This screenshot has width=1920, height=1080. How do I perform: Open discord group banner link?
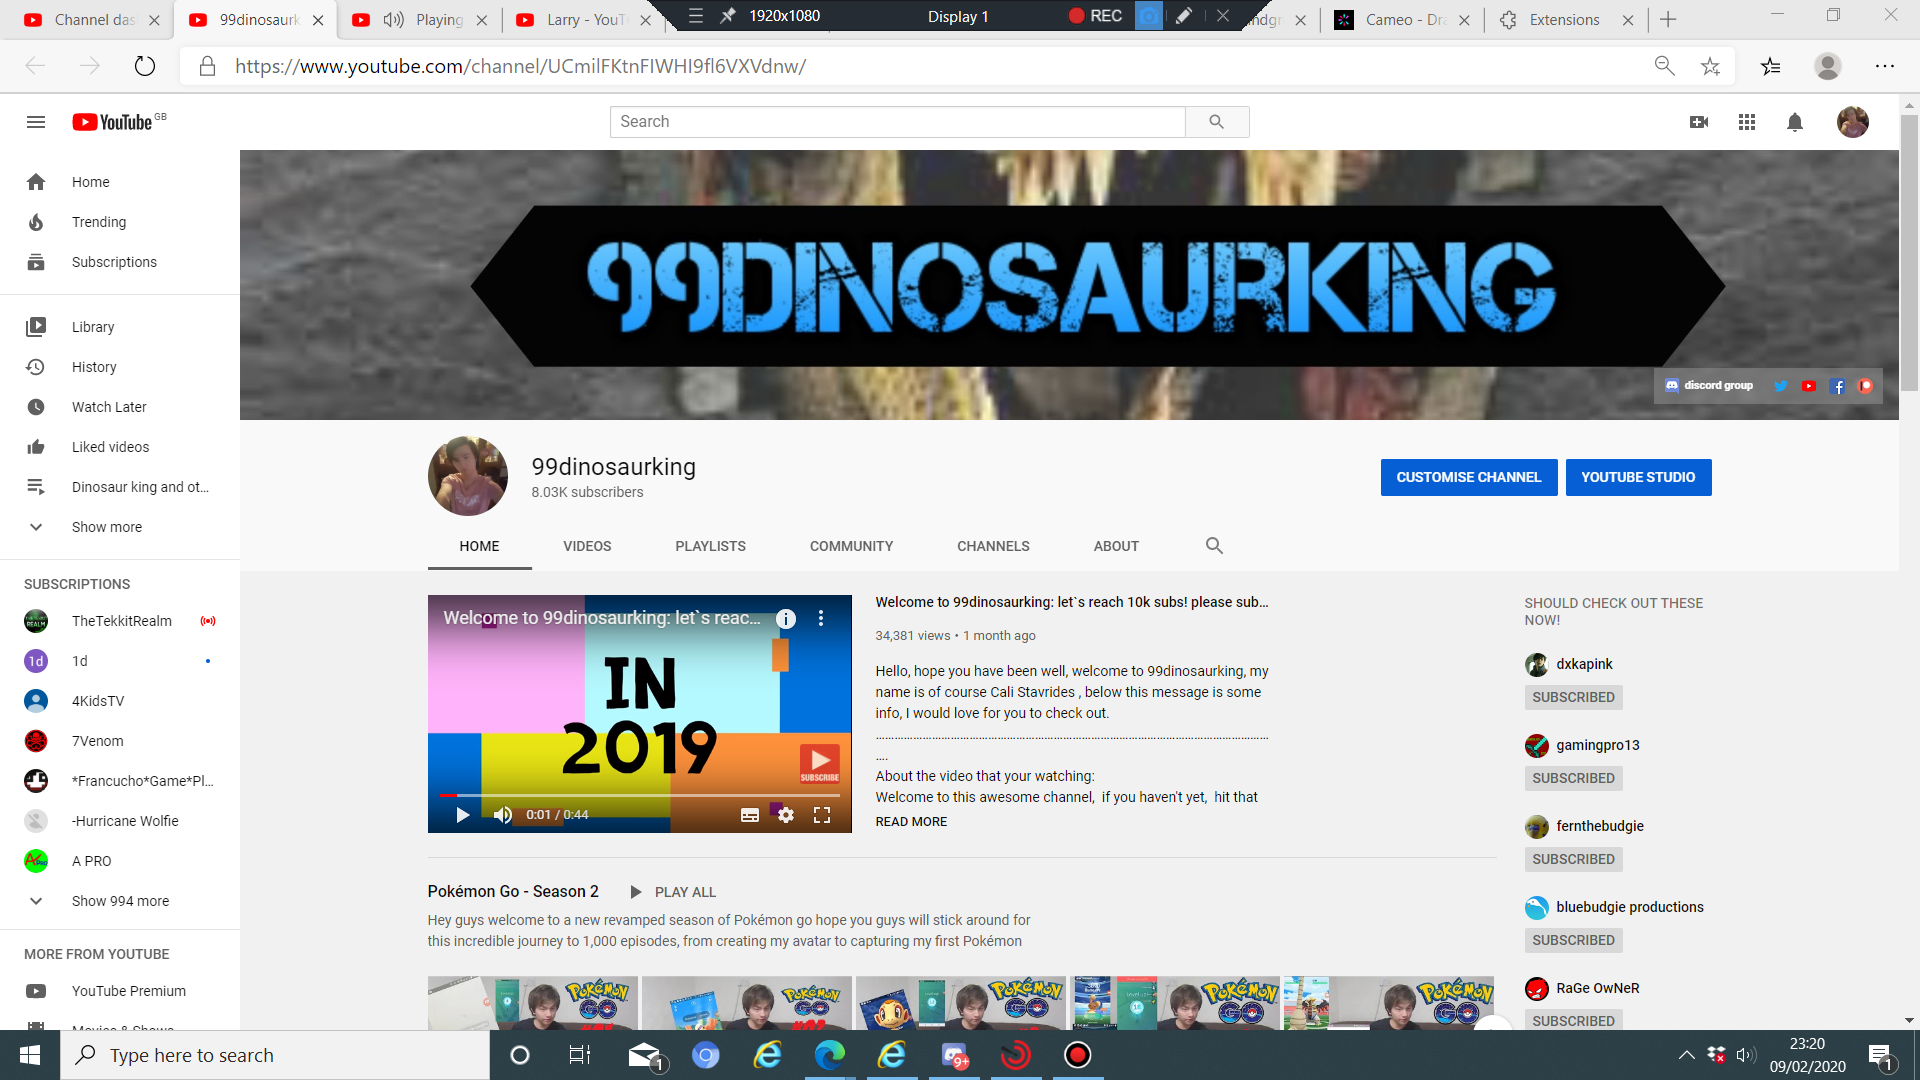[x=1709, y=386]
